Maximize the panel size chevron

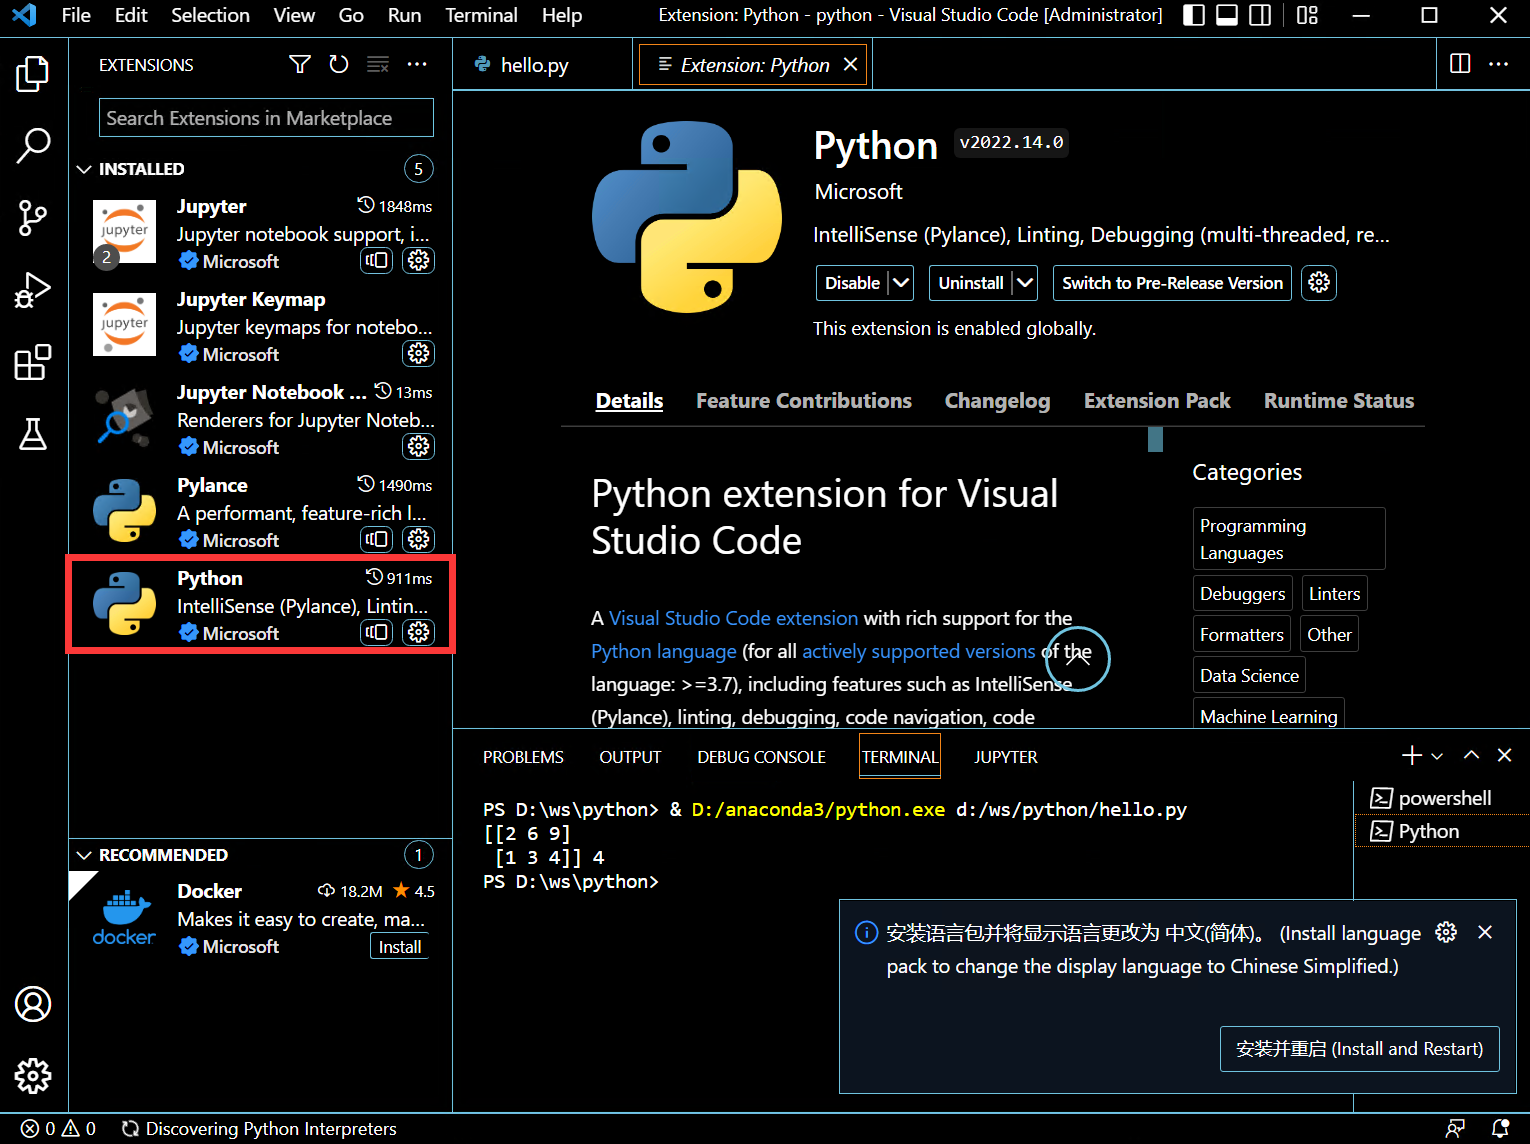[x=1471, y=755]
